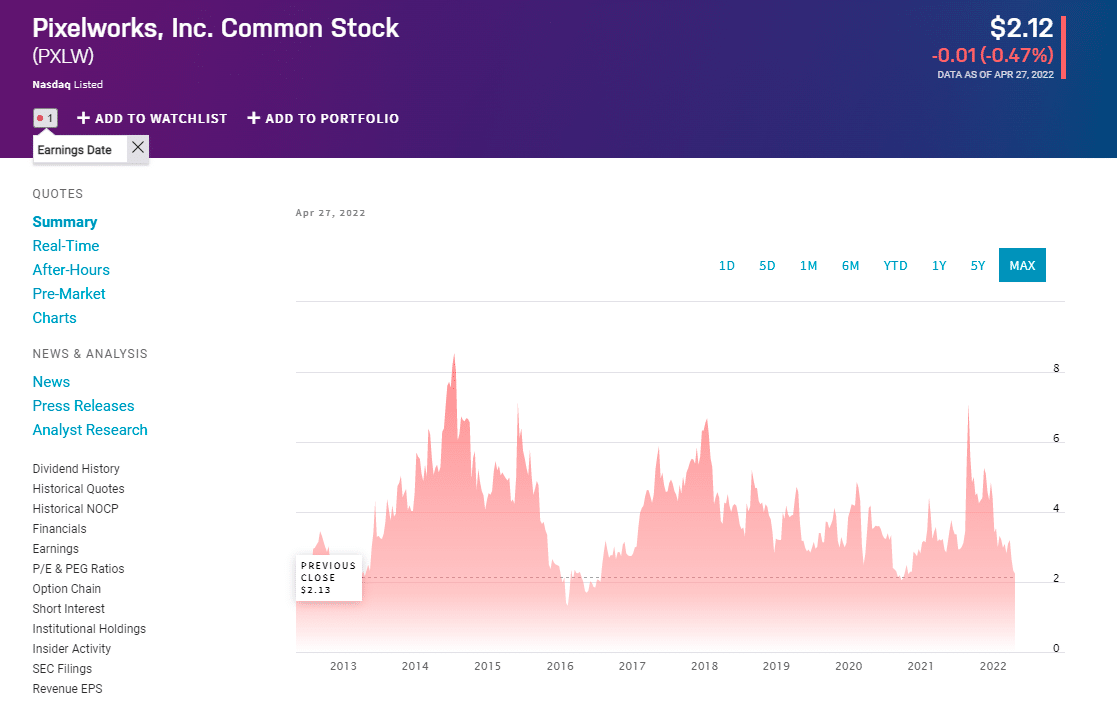The image size is (1117, 721).
Task: Go to After-Hours quotes
Action: [x=71, y=270]
